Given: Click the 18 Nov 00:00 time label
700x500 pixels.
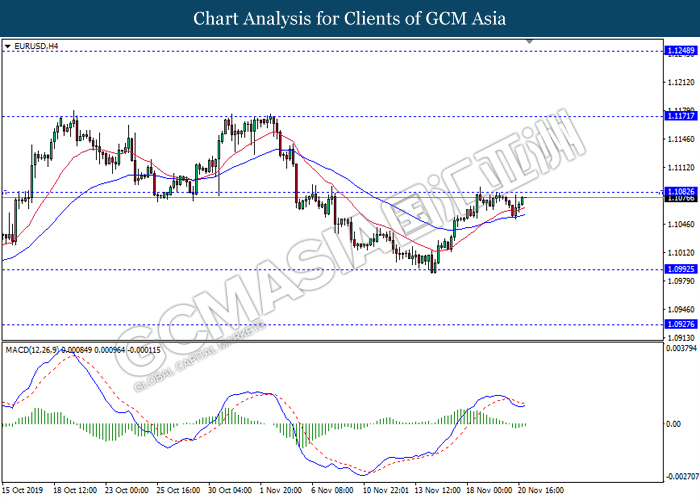Looking at the screenshot, I should [x=489, y=490].
